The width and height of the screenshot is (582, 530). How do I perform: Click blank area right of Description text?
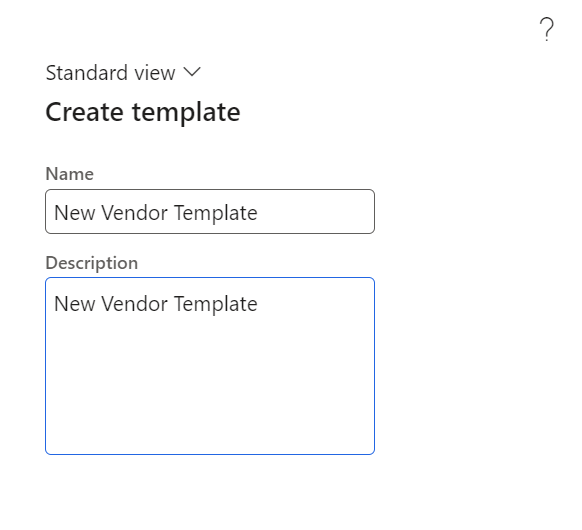click(x=315, y=304)
